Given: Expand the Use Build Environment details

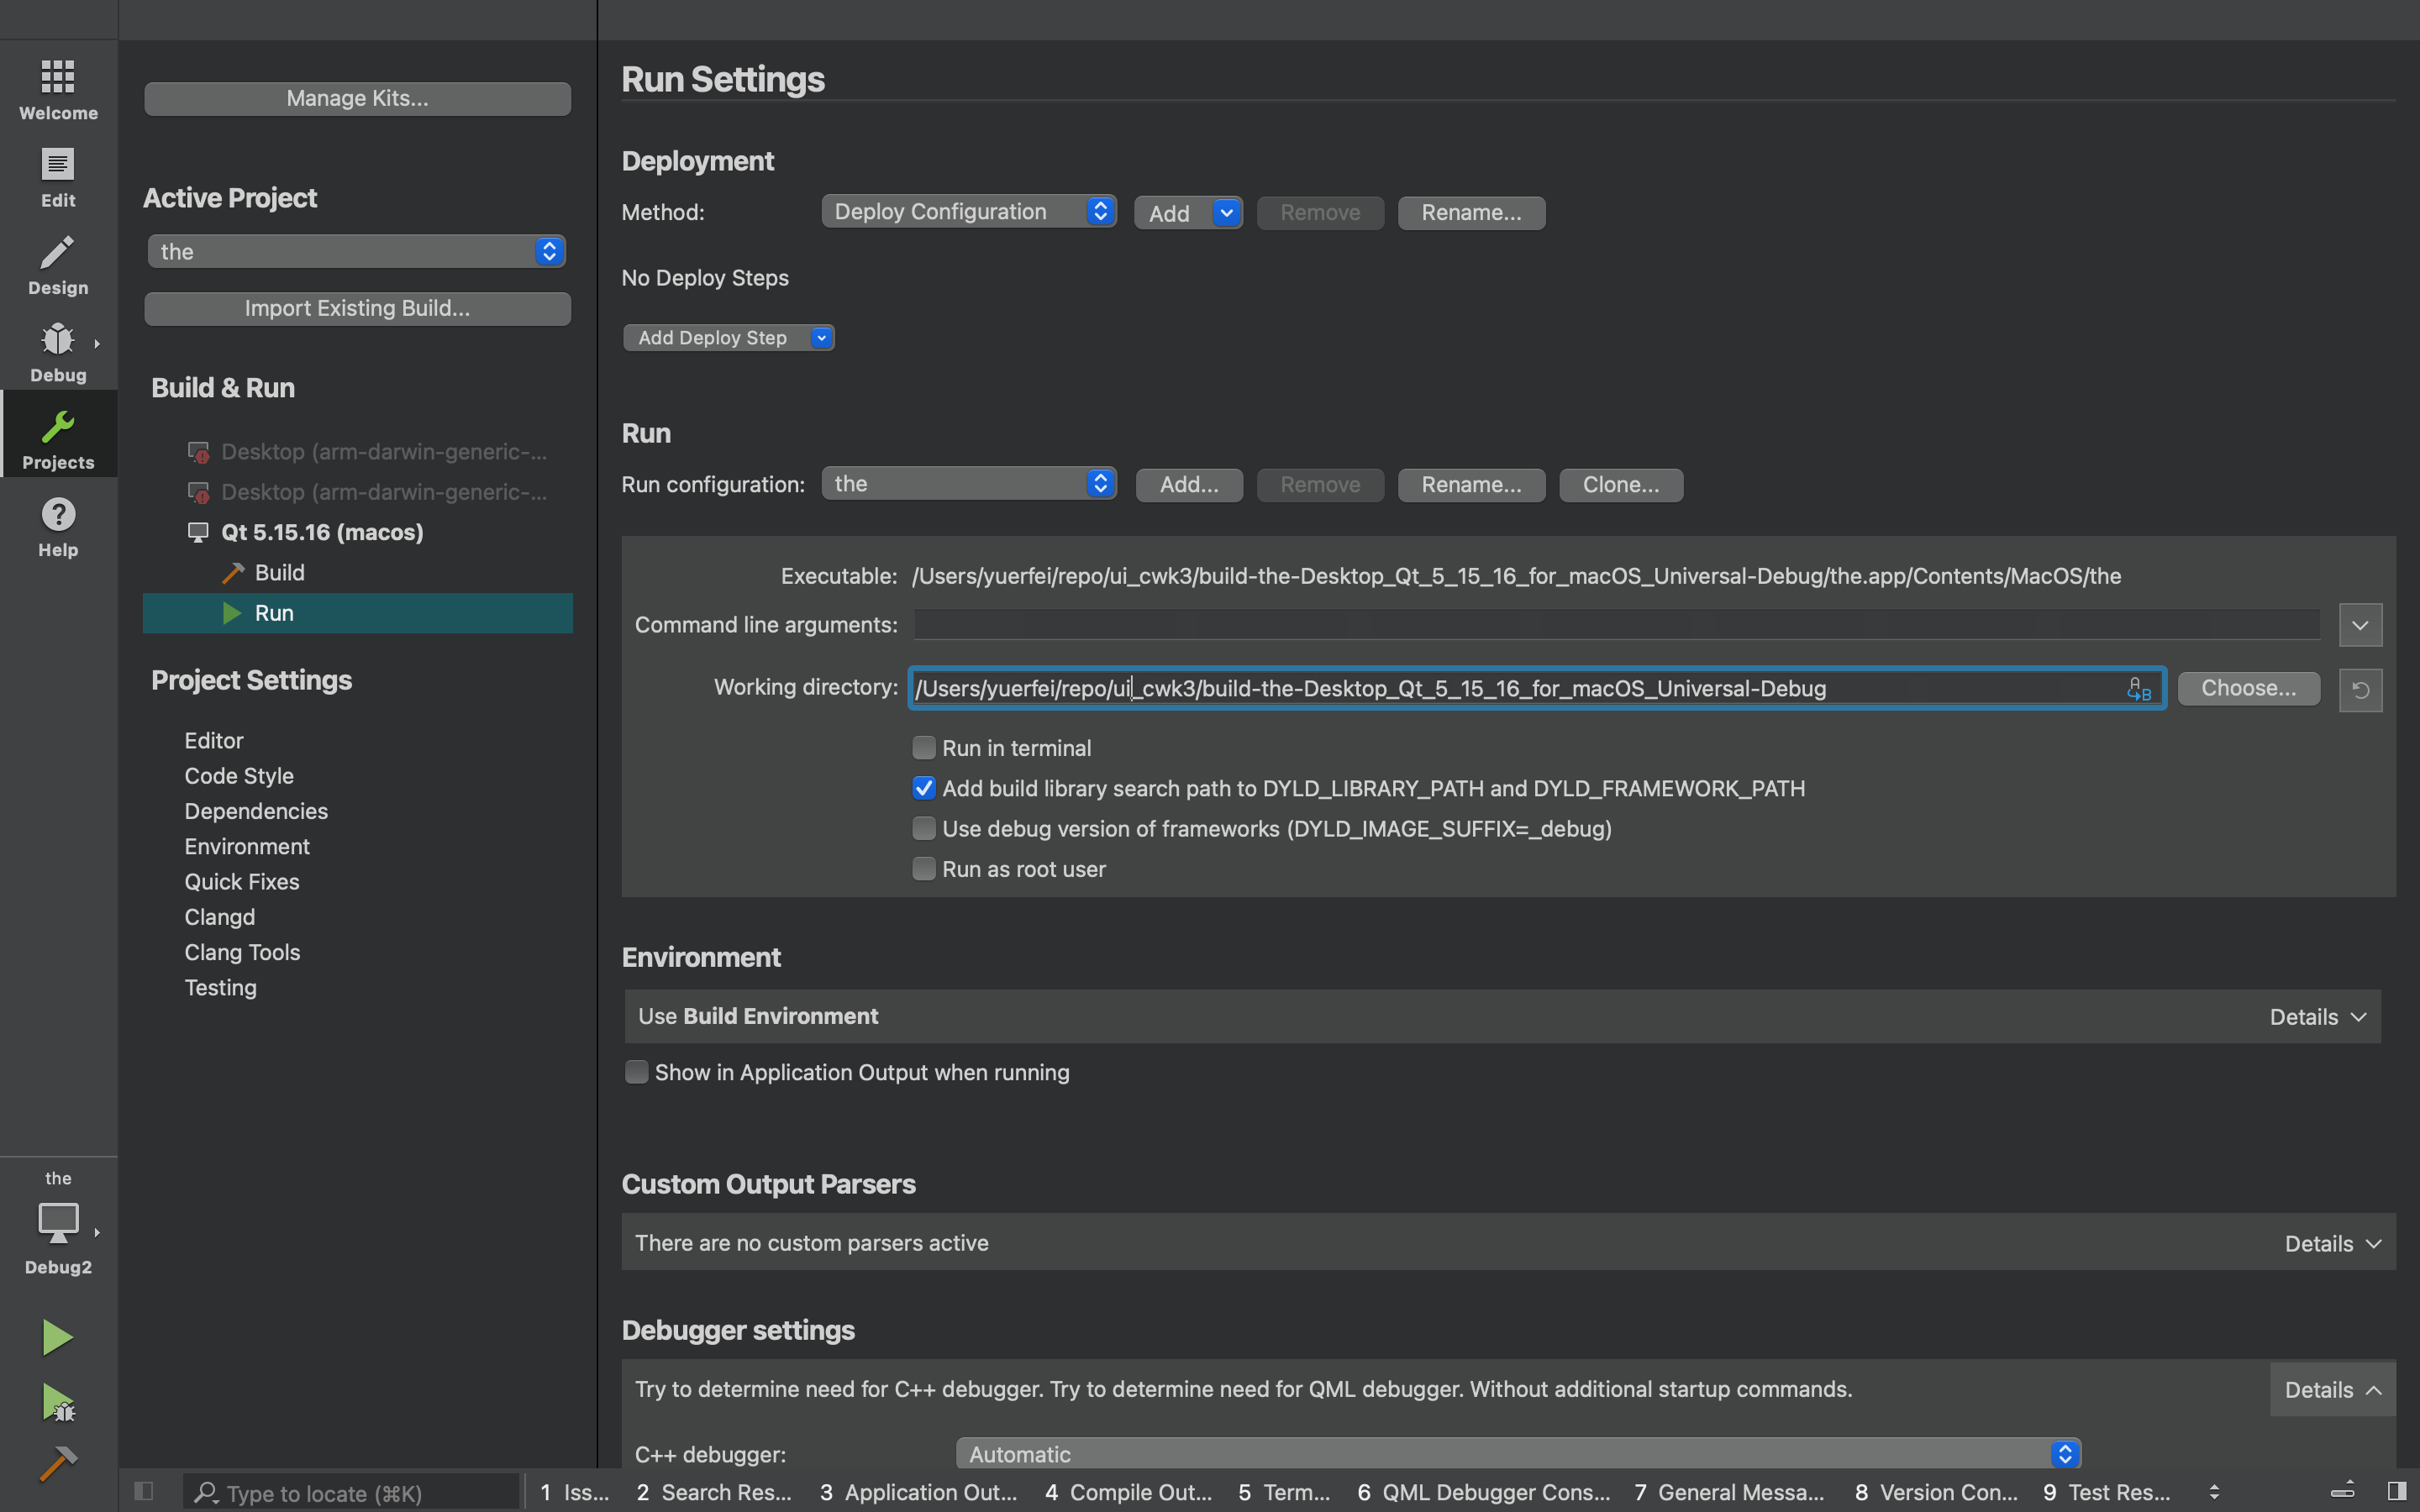Looking at the screenshot, I should point(2317,1017).
